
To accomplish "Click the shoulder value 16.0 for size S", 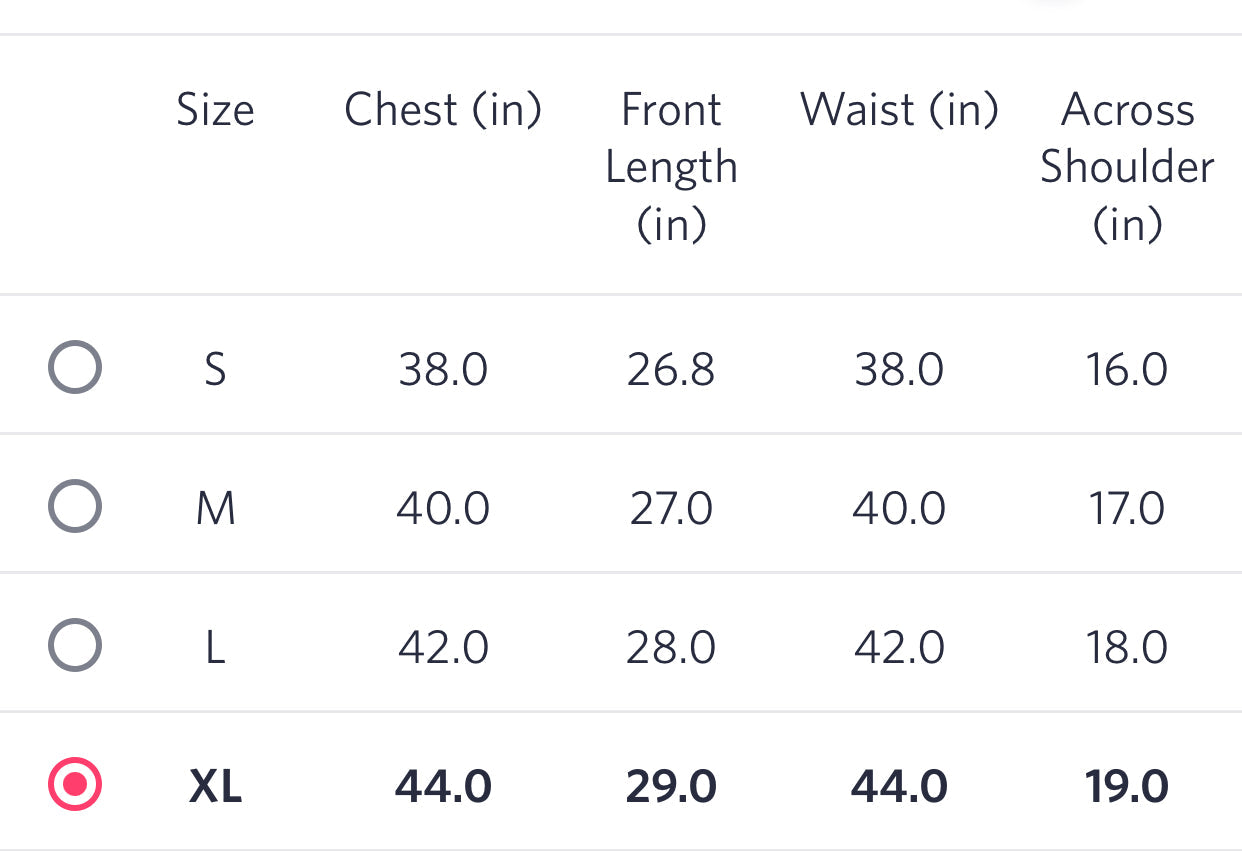I will pyautogui.click(x=1127, y=368).
